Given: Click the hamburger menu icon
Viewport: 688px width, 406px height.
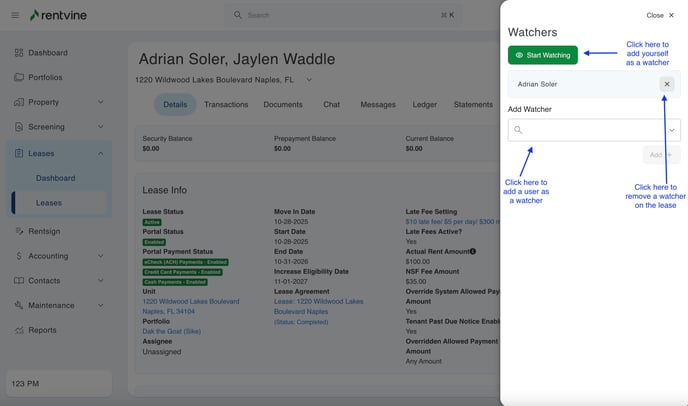Looking at the screenshot, I should point(15,15).
